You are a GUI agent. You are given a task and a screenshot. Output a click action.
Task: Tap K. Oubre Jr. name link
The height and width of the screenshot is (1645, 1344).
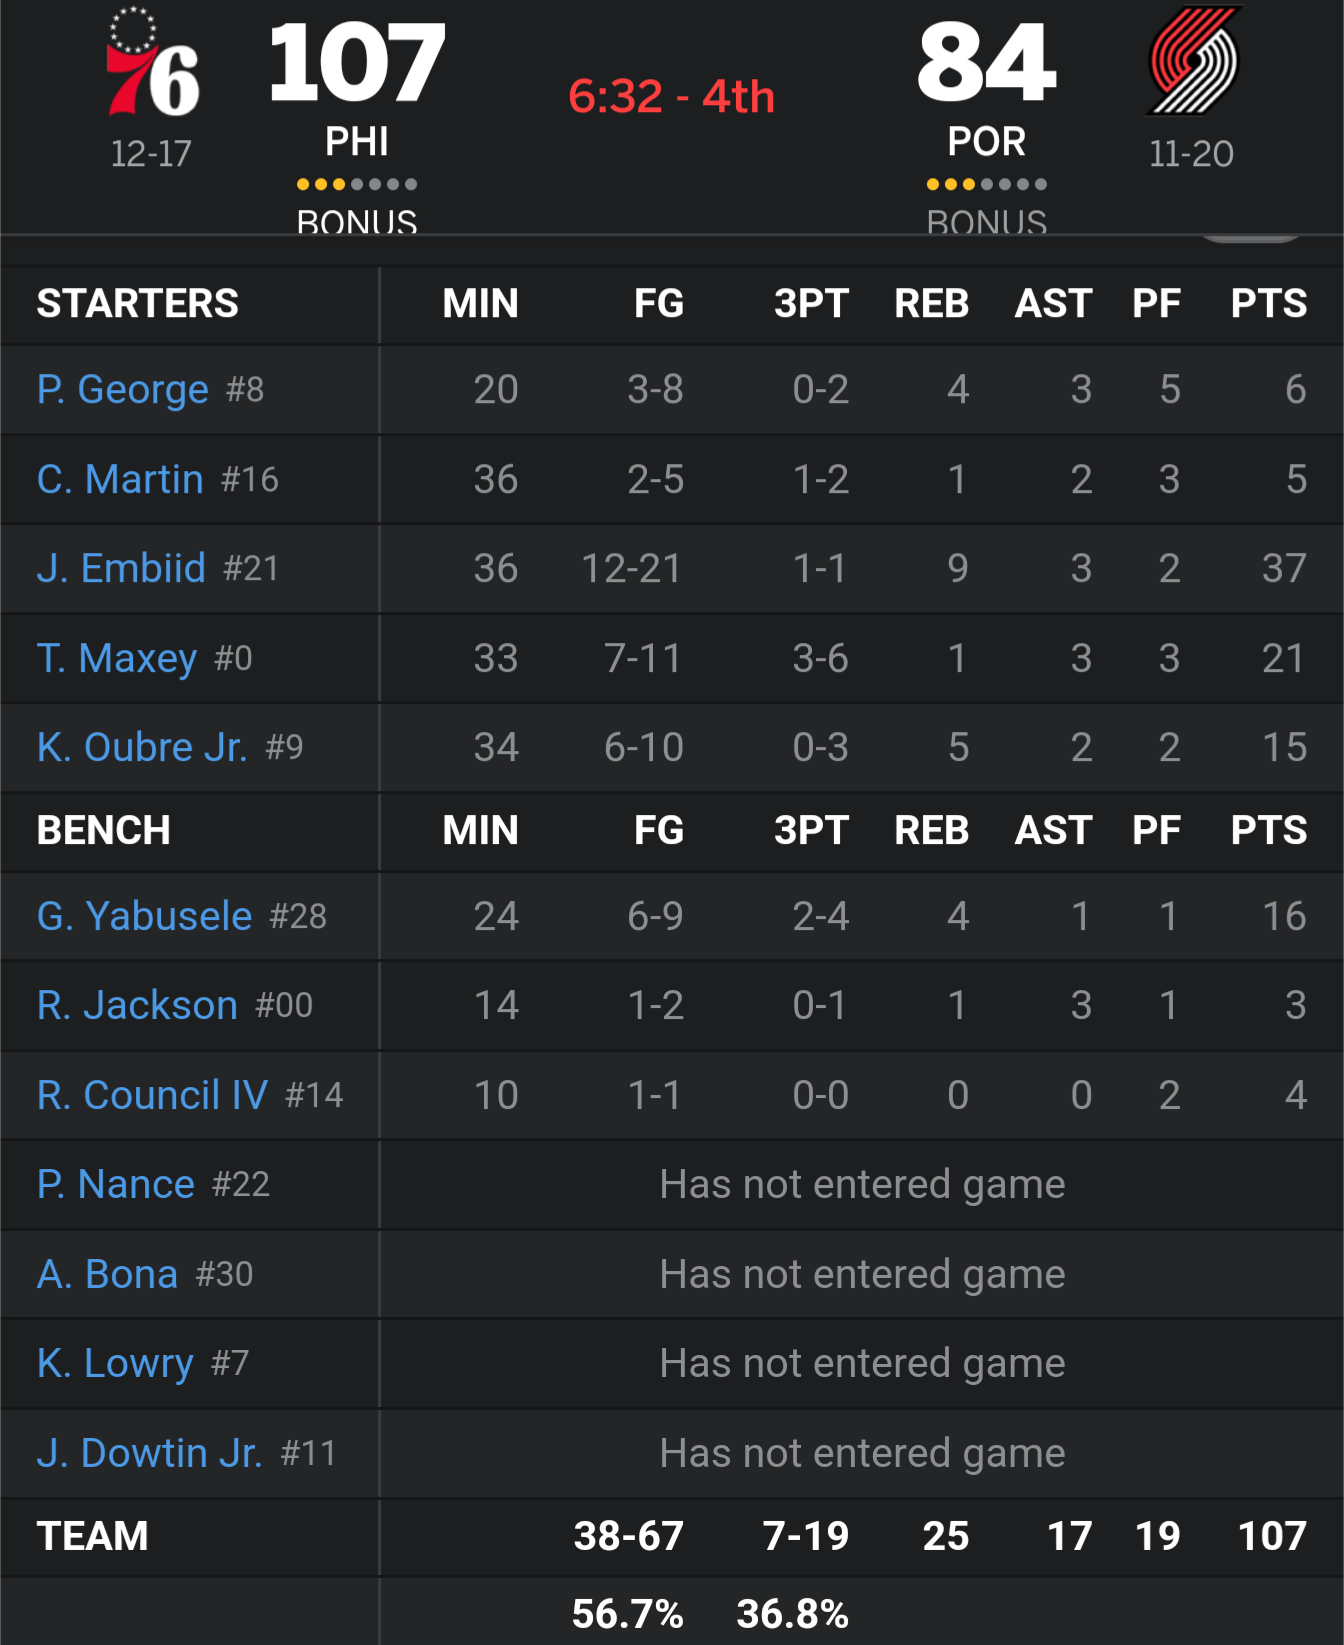142,747
